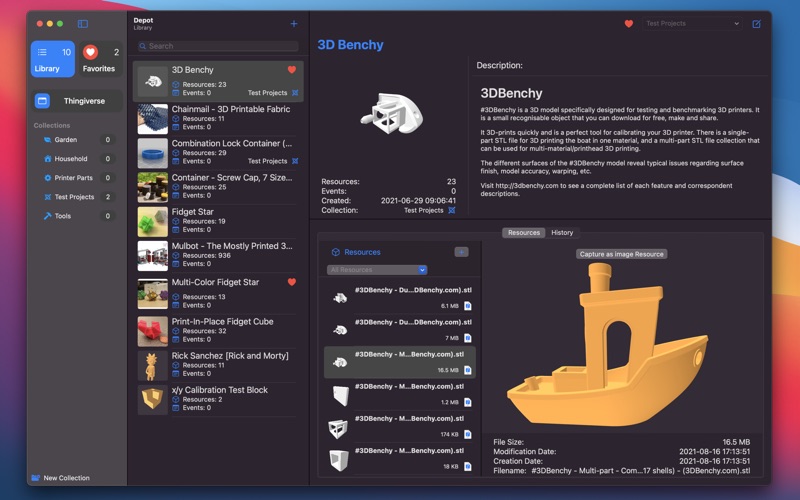Select the Library section
Image resolution: width=800 pixels, height=500 pixels.
pyautogui.click(x=53, y=59)
